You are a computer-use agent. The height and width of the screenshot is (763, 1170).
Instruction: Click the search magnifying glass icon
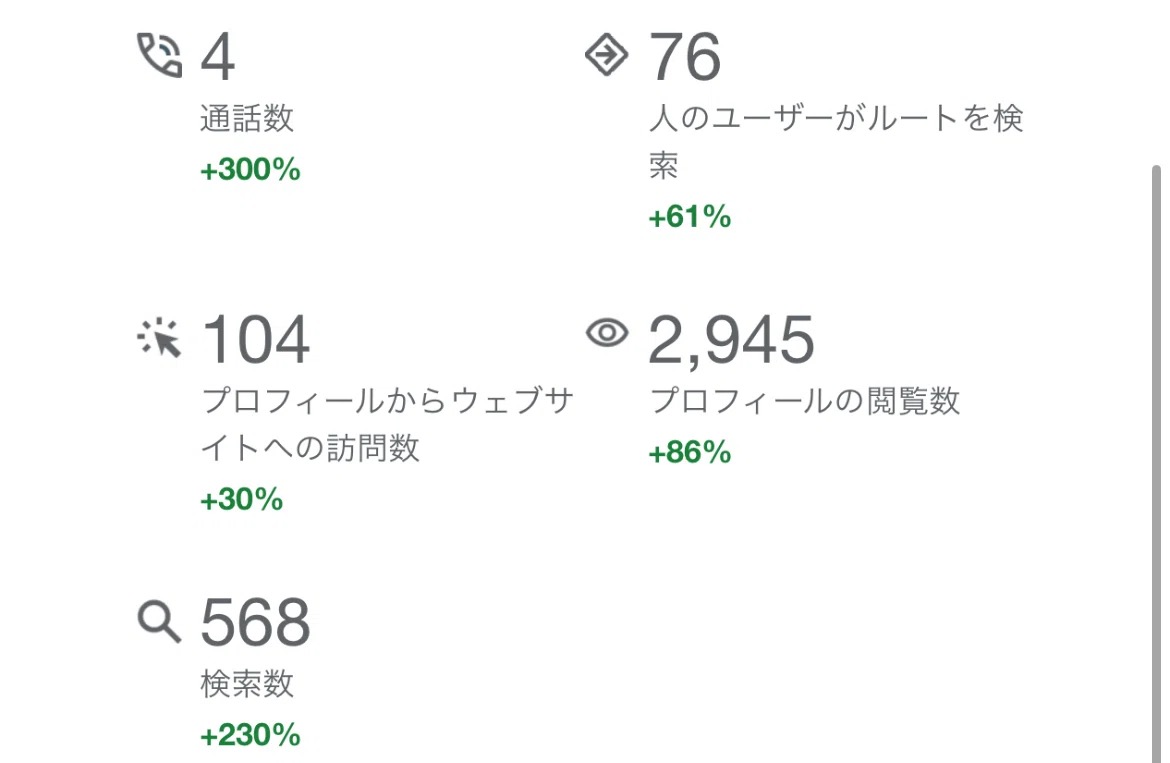(159, 622)
